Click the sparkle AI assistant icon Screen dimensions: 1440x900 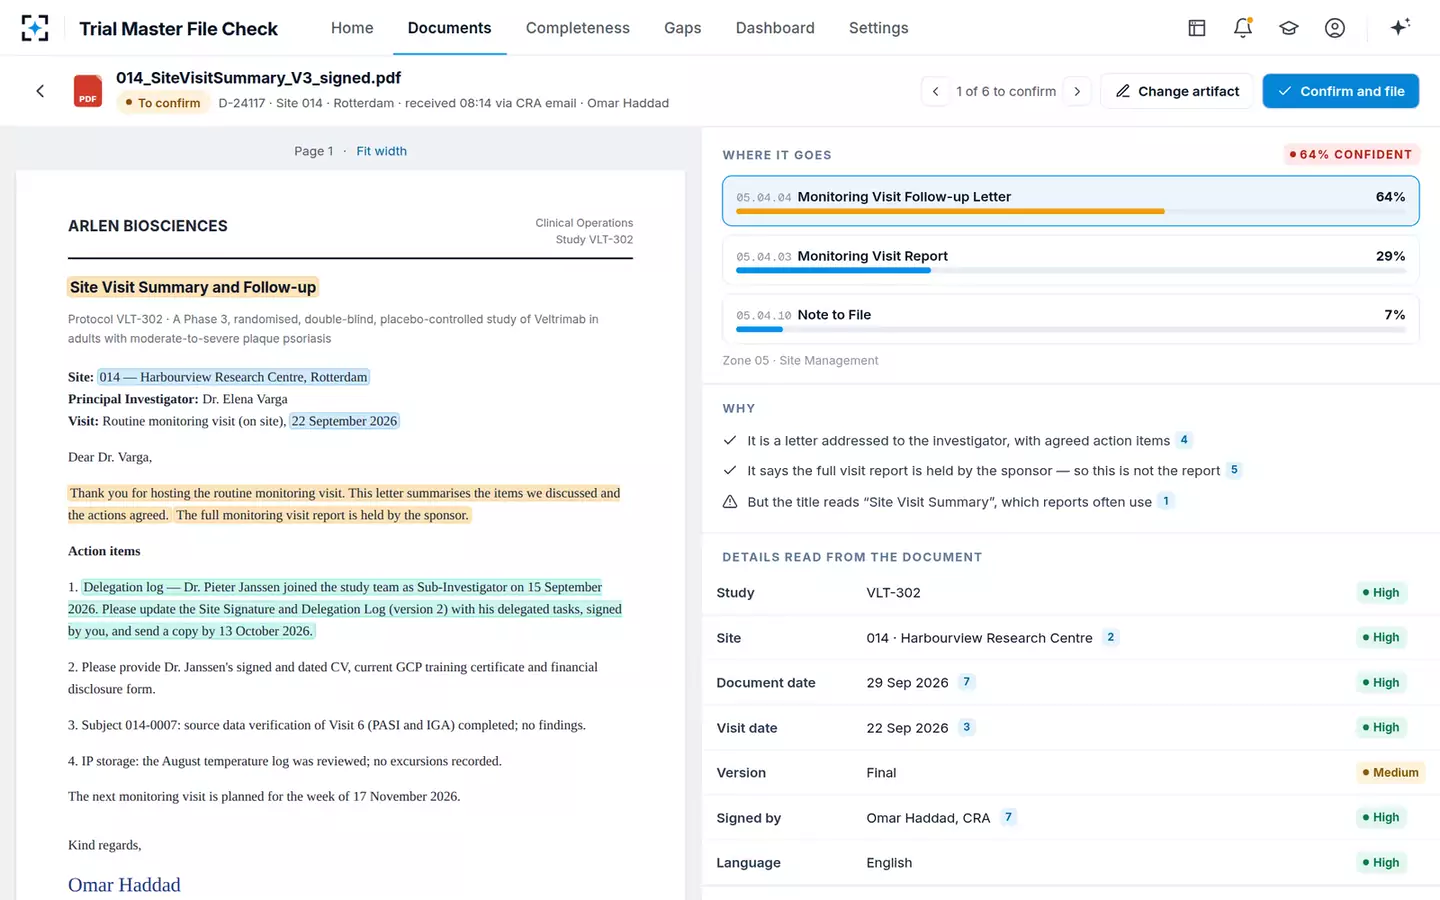click(x=1400, y=27)
